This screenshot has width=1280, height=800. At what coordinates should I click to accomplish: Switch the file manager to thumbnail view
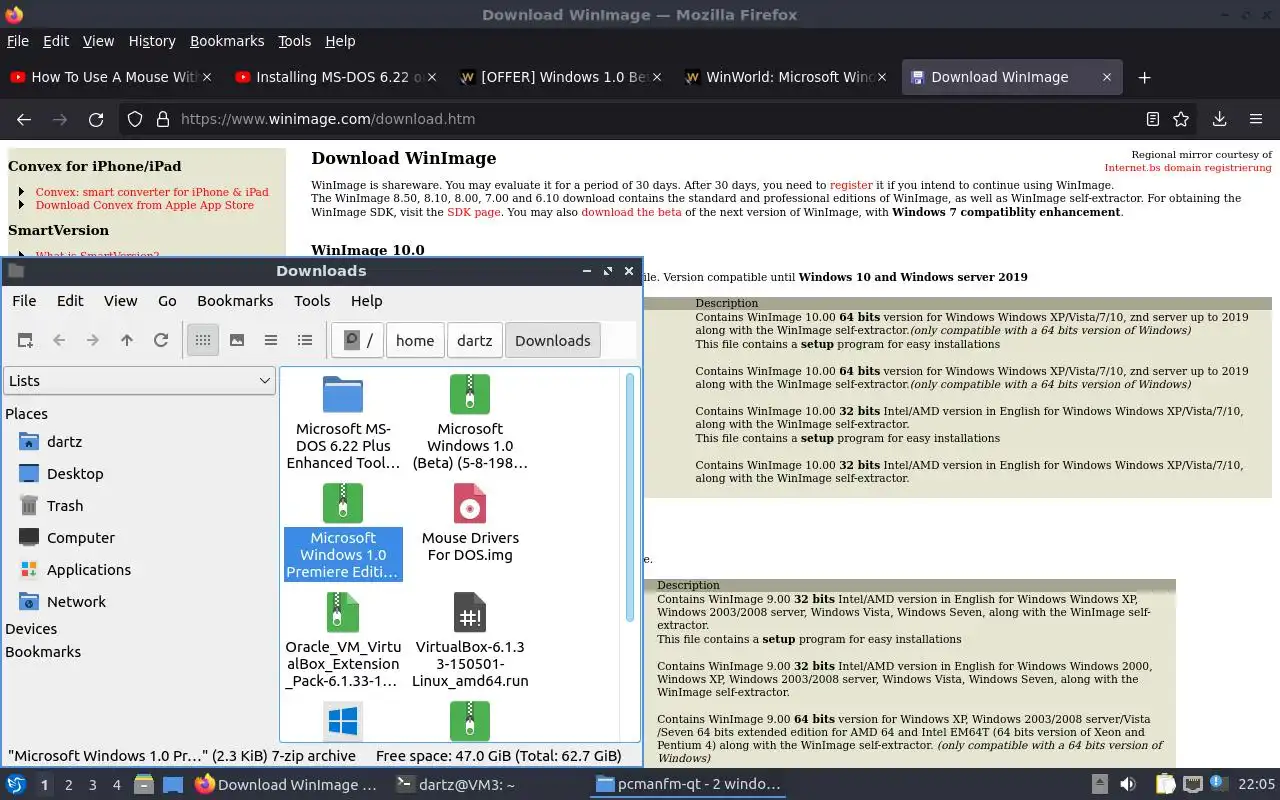(237, 340)
